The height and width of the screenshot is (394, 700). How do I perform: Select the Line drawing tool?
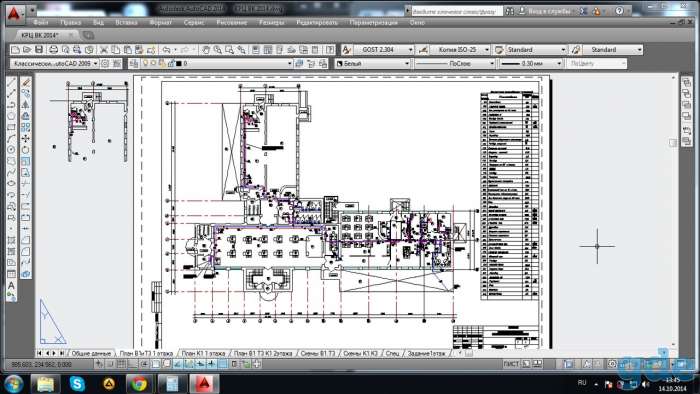(12, 83)
